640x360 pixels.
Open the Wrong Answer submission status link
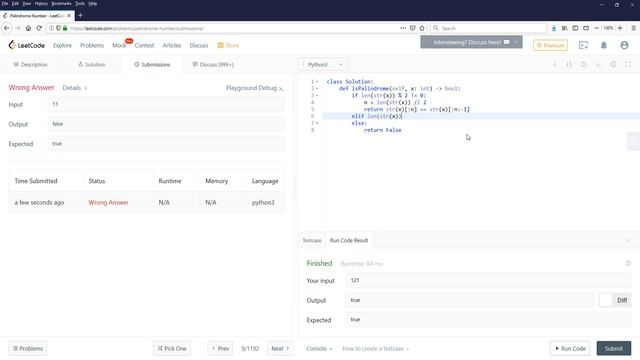[x=108, y=202]
